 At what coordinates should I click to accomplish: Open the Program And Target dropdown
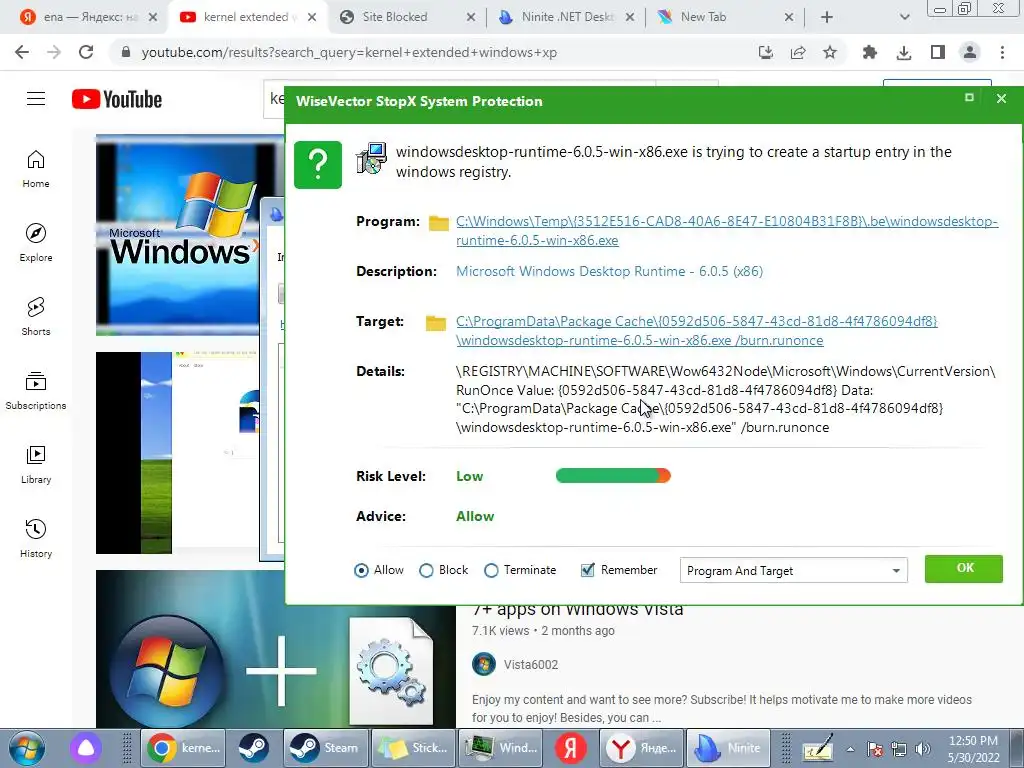pyautogui.click(x=793, y=570)
